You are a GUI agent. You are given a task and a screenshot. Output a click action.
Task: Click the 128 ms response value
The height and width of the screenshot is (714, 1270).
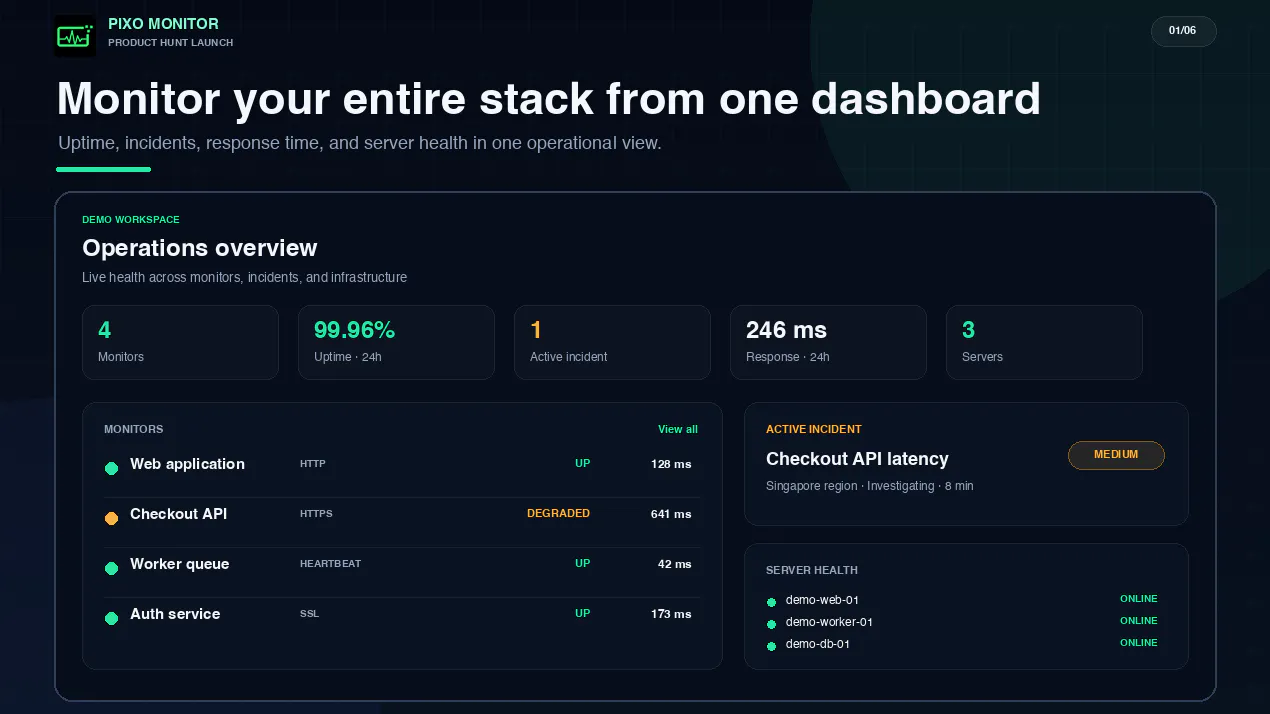(x=671, y=464)
